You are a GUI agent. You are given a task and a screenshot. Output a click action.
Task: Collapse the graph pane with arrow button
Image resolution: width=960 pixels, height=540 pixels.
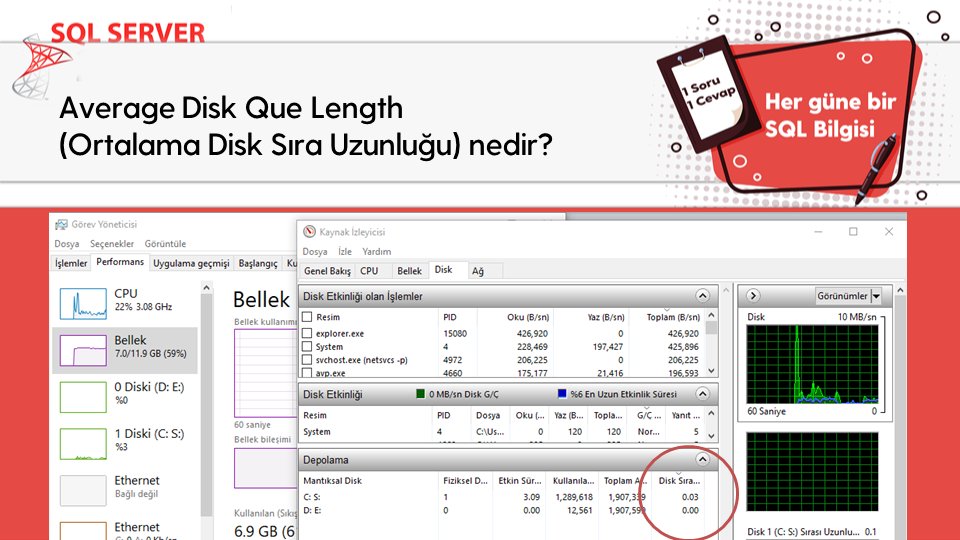(753, 296)
